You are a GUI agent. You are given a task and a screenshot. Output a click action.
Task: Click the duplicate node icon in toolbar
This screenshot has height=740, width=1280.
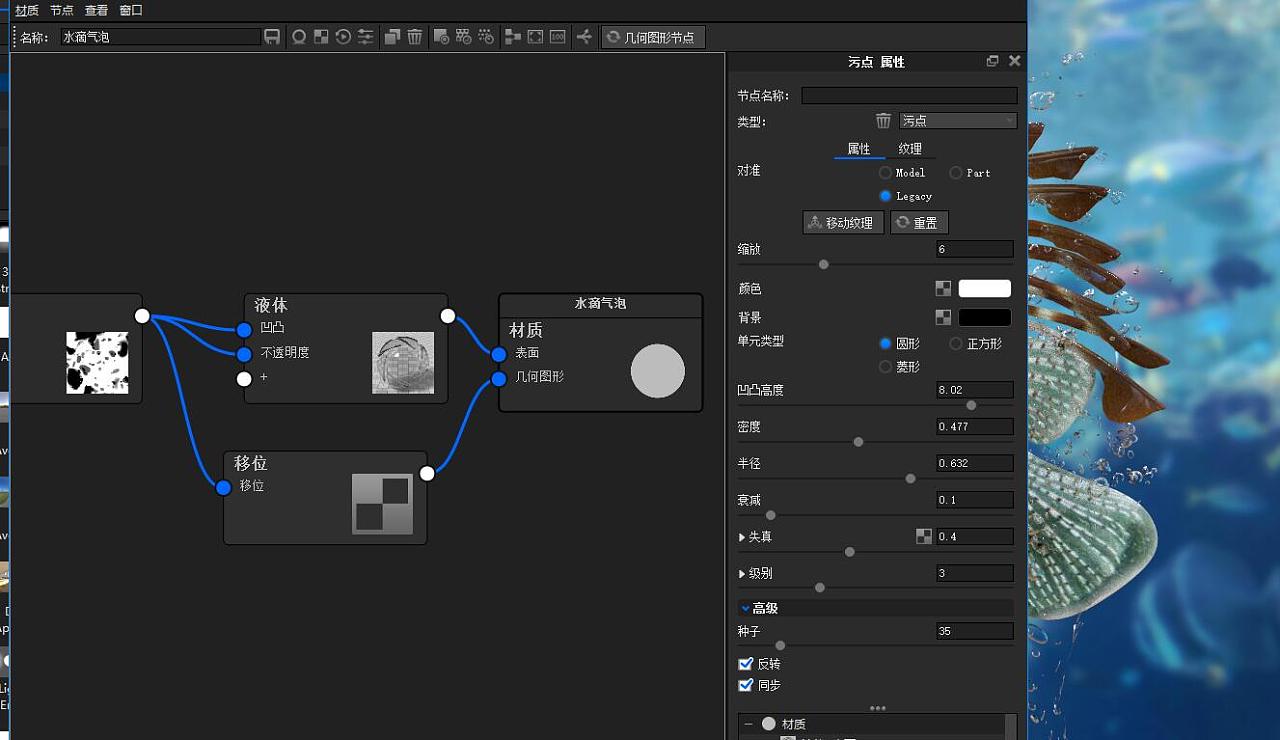(x=394, y=37)
